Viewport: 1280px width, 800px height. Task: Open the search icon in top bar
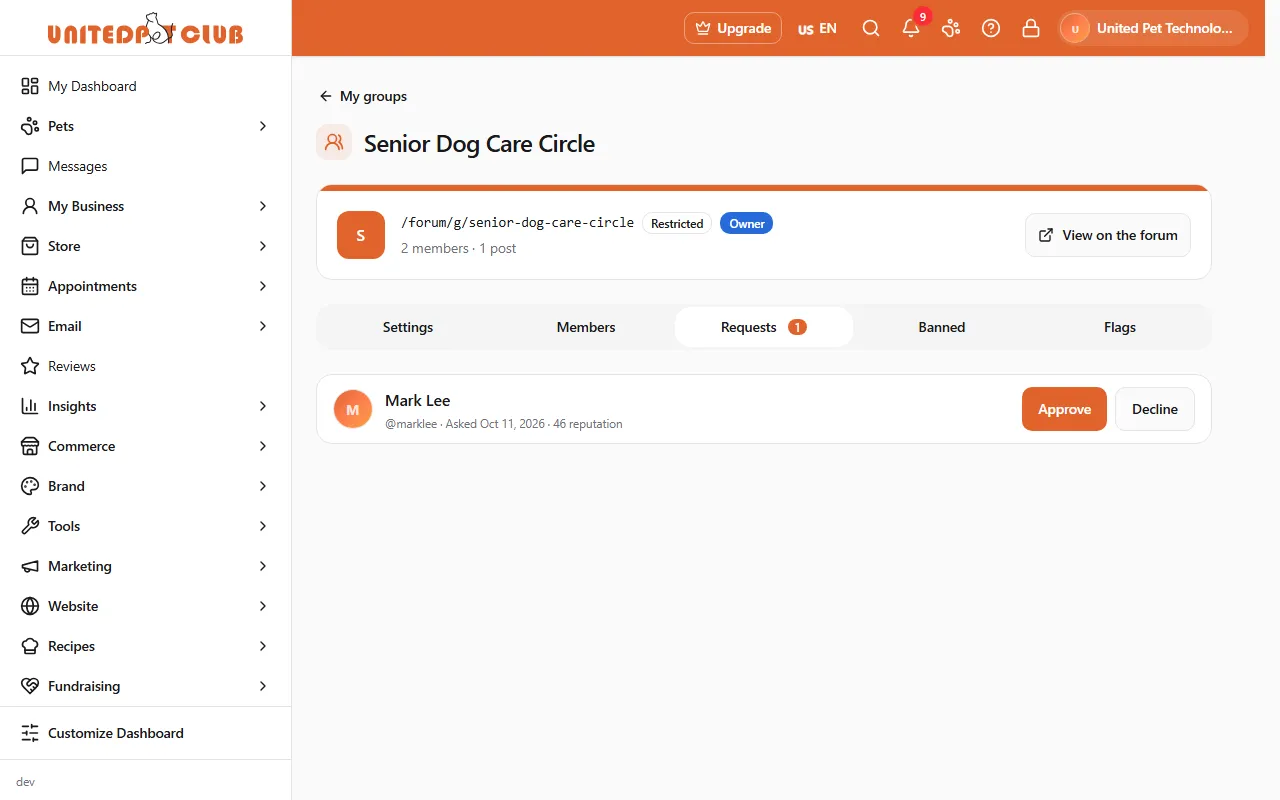871,28
